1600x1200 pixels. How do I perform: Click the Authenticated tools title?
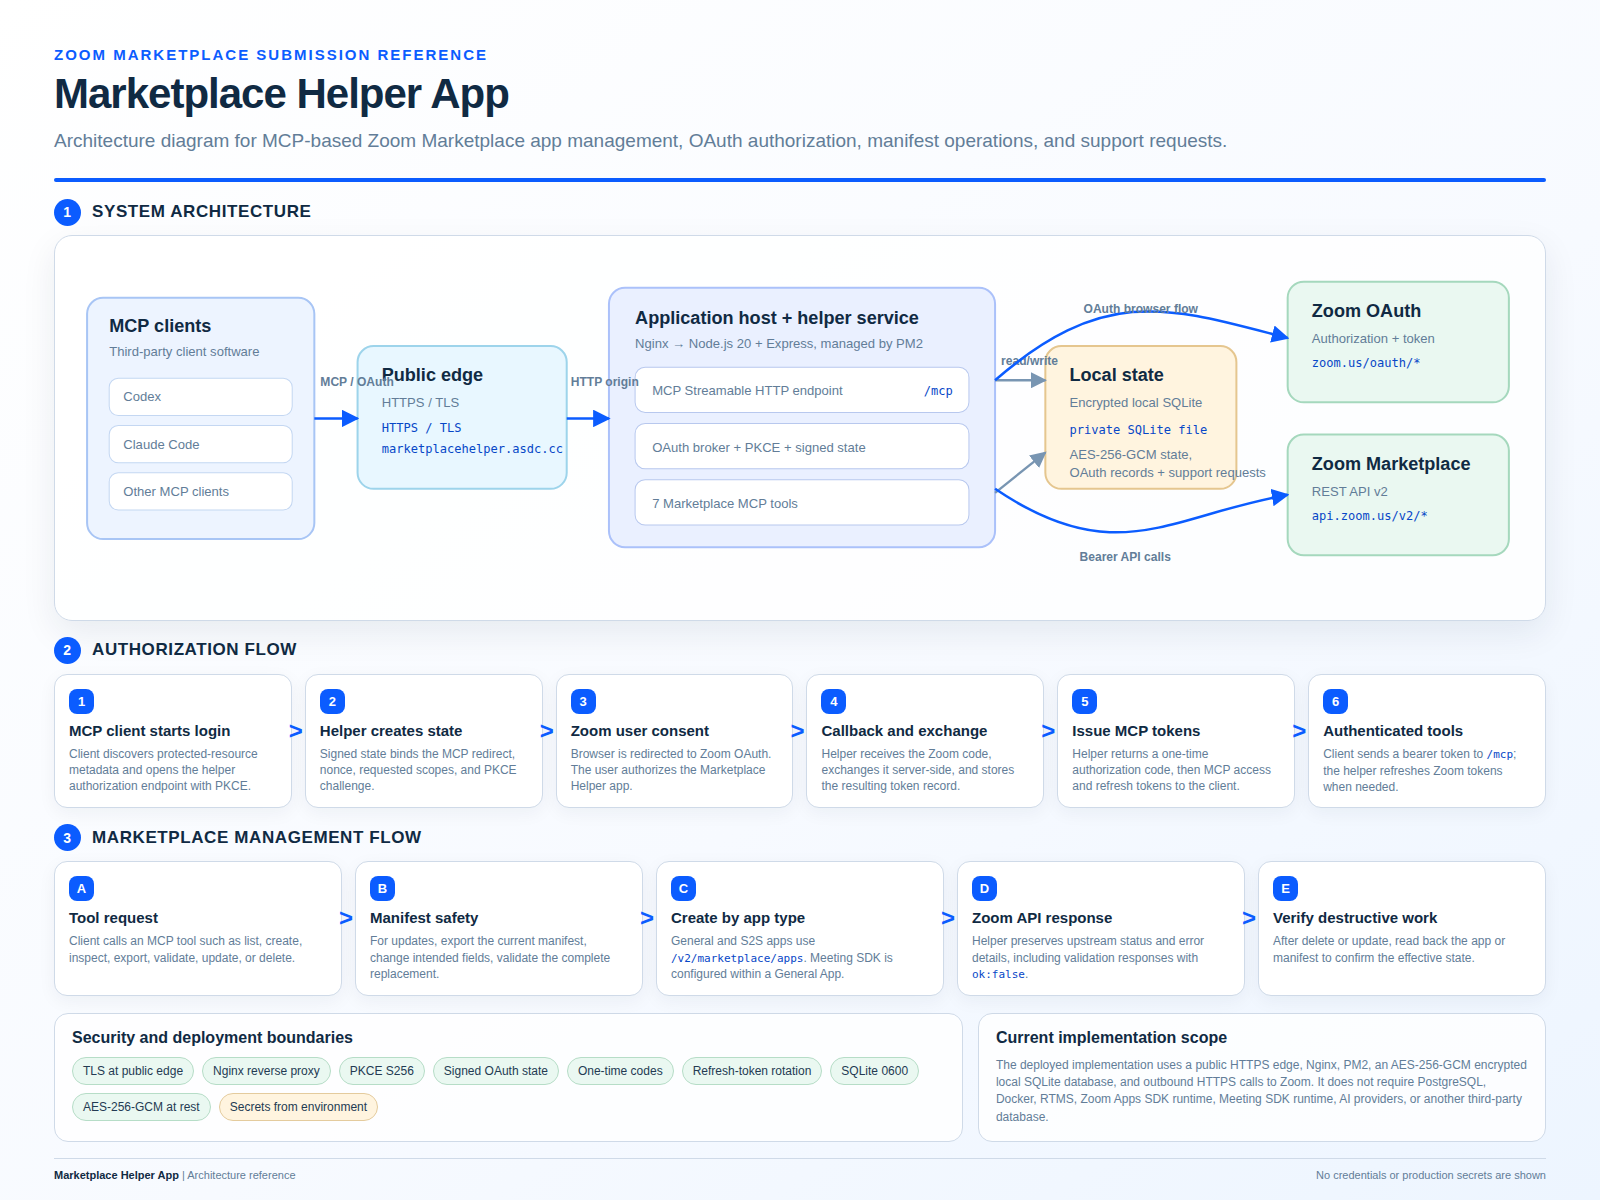[x=1393, y=731]
